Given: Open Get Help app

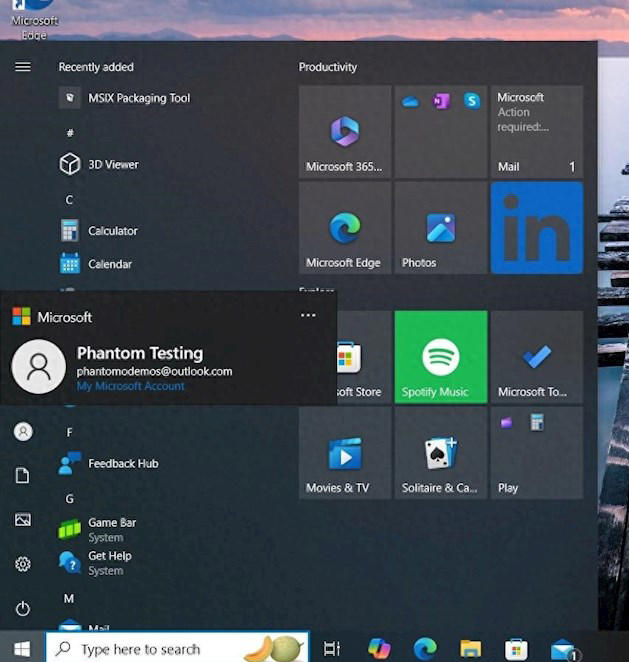Looking at the screenshot, I should pos(96,563).
